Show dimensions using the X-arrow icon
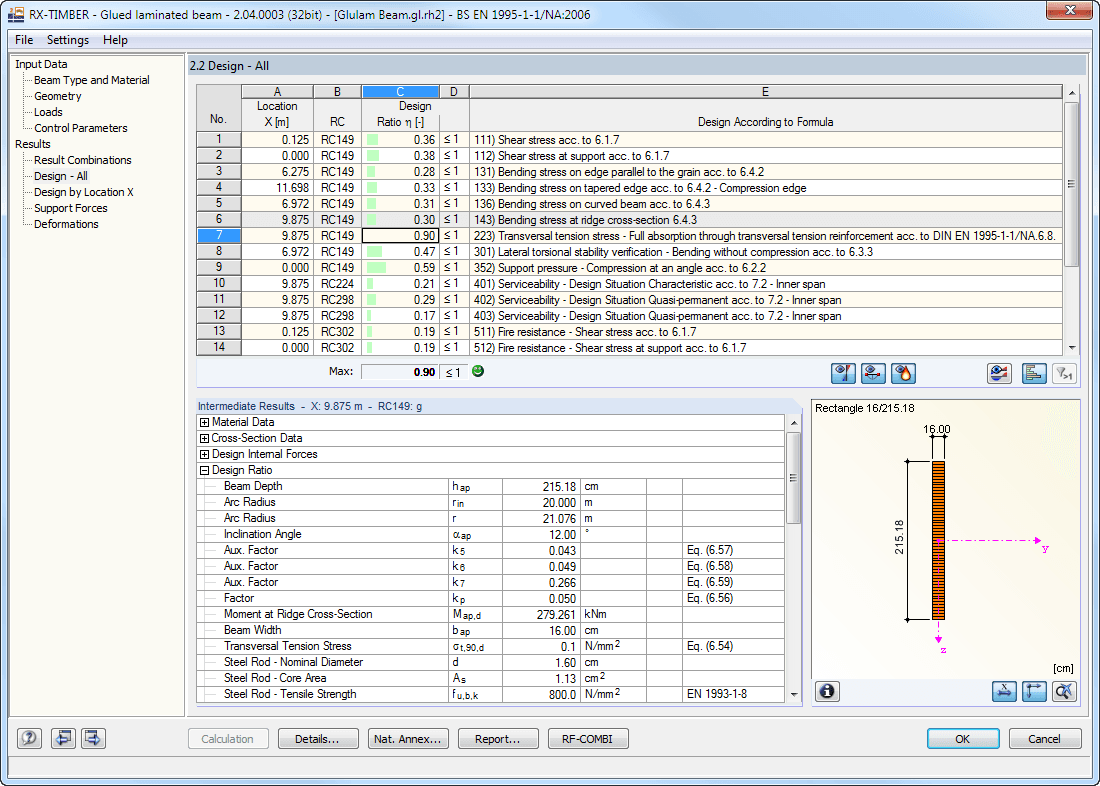The width and height of the screenshot is (1100, 786). pyautogui.click(x=1004, y=690)
